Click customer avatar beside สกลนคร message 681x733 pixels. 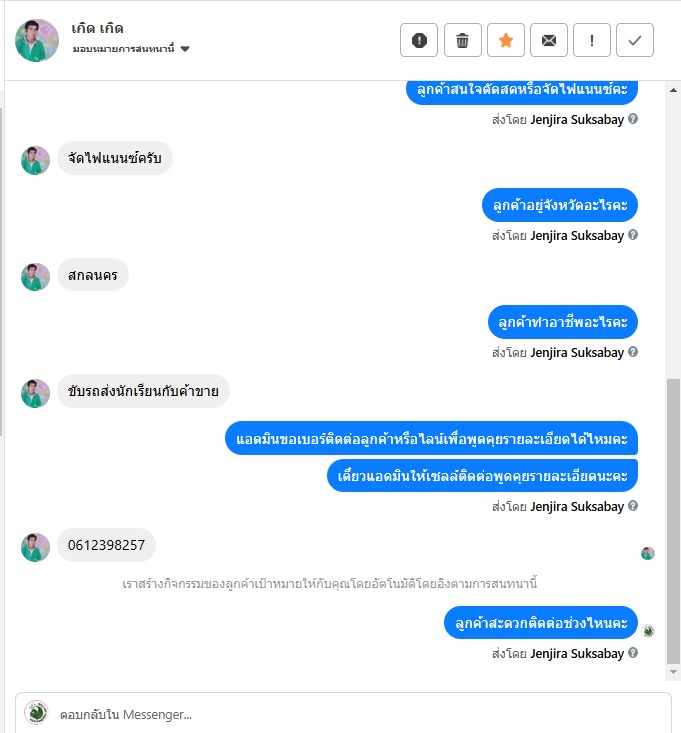[36, 276]
